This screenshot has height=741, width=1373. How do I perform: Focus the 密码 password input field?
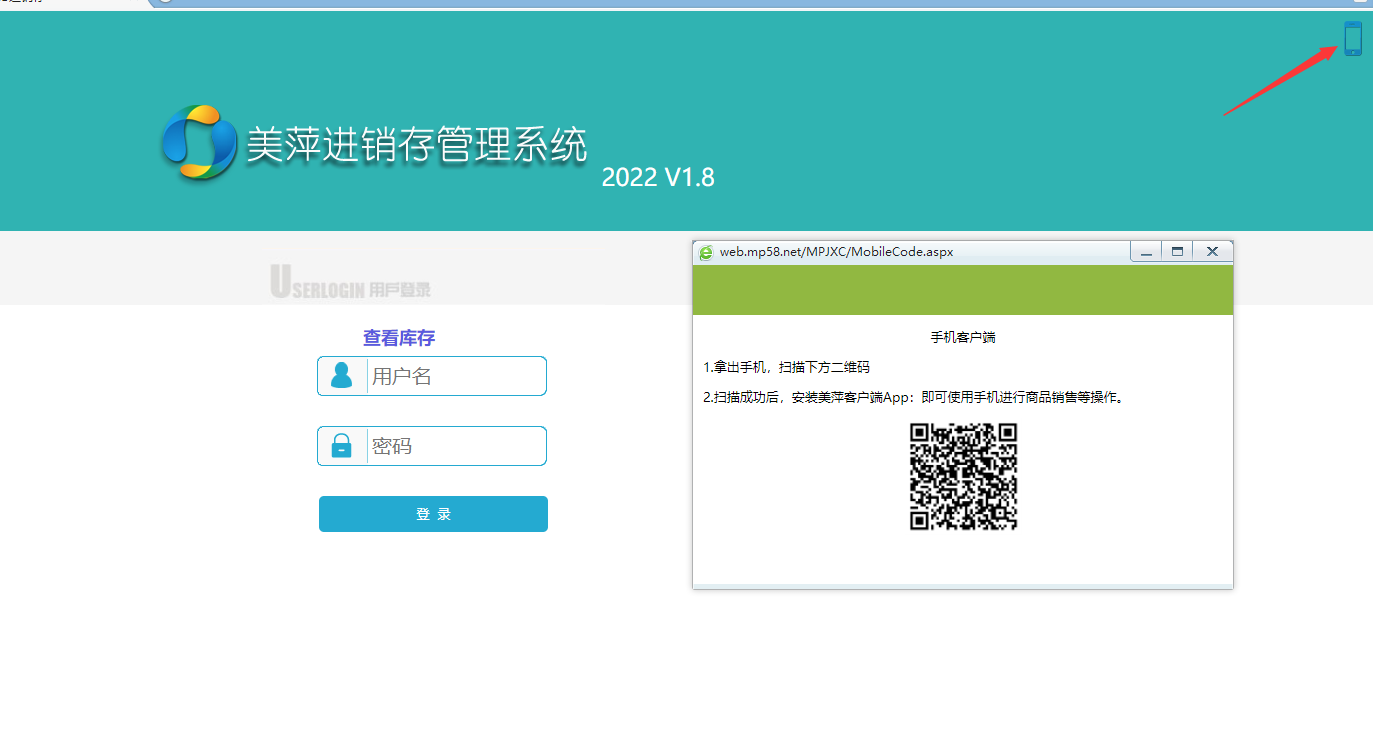click(455, 447)
